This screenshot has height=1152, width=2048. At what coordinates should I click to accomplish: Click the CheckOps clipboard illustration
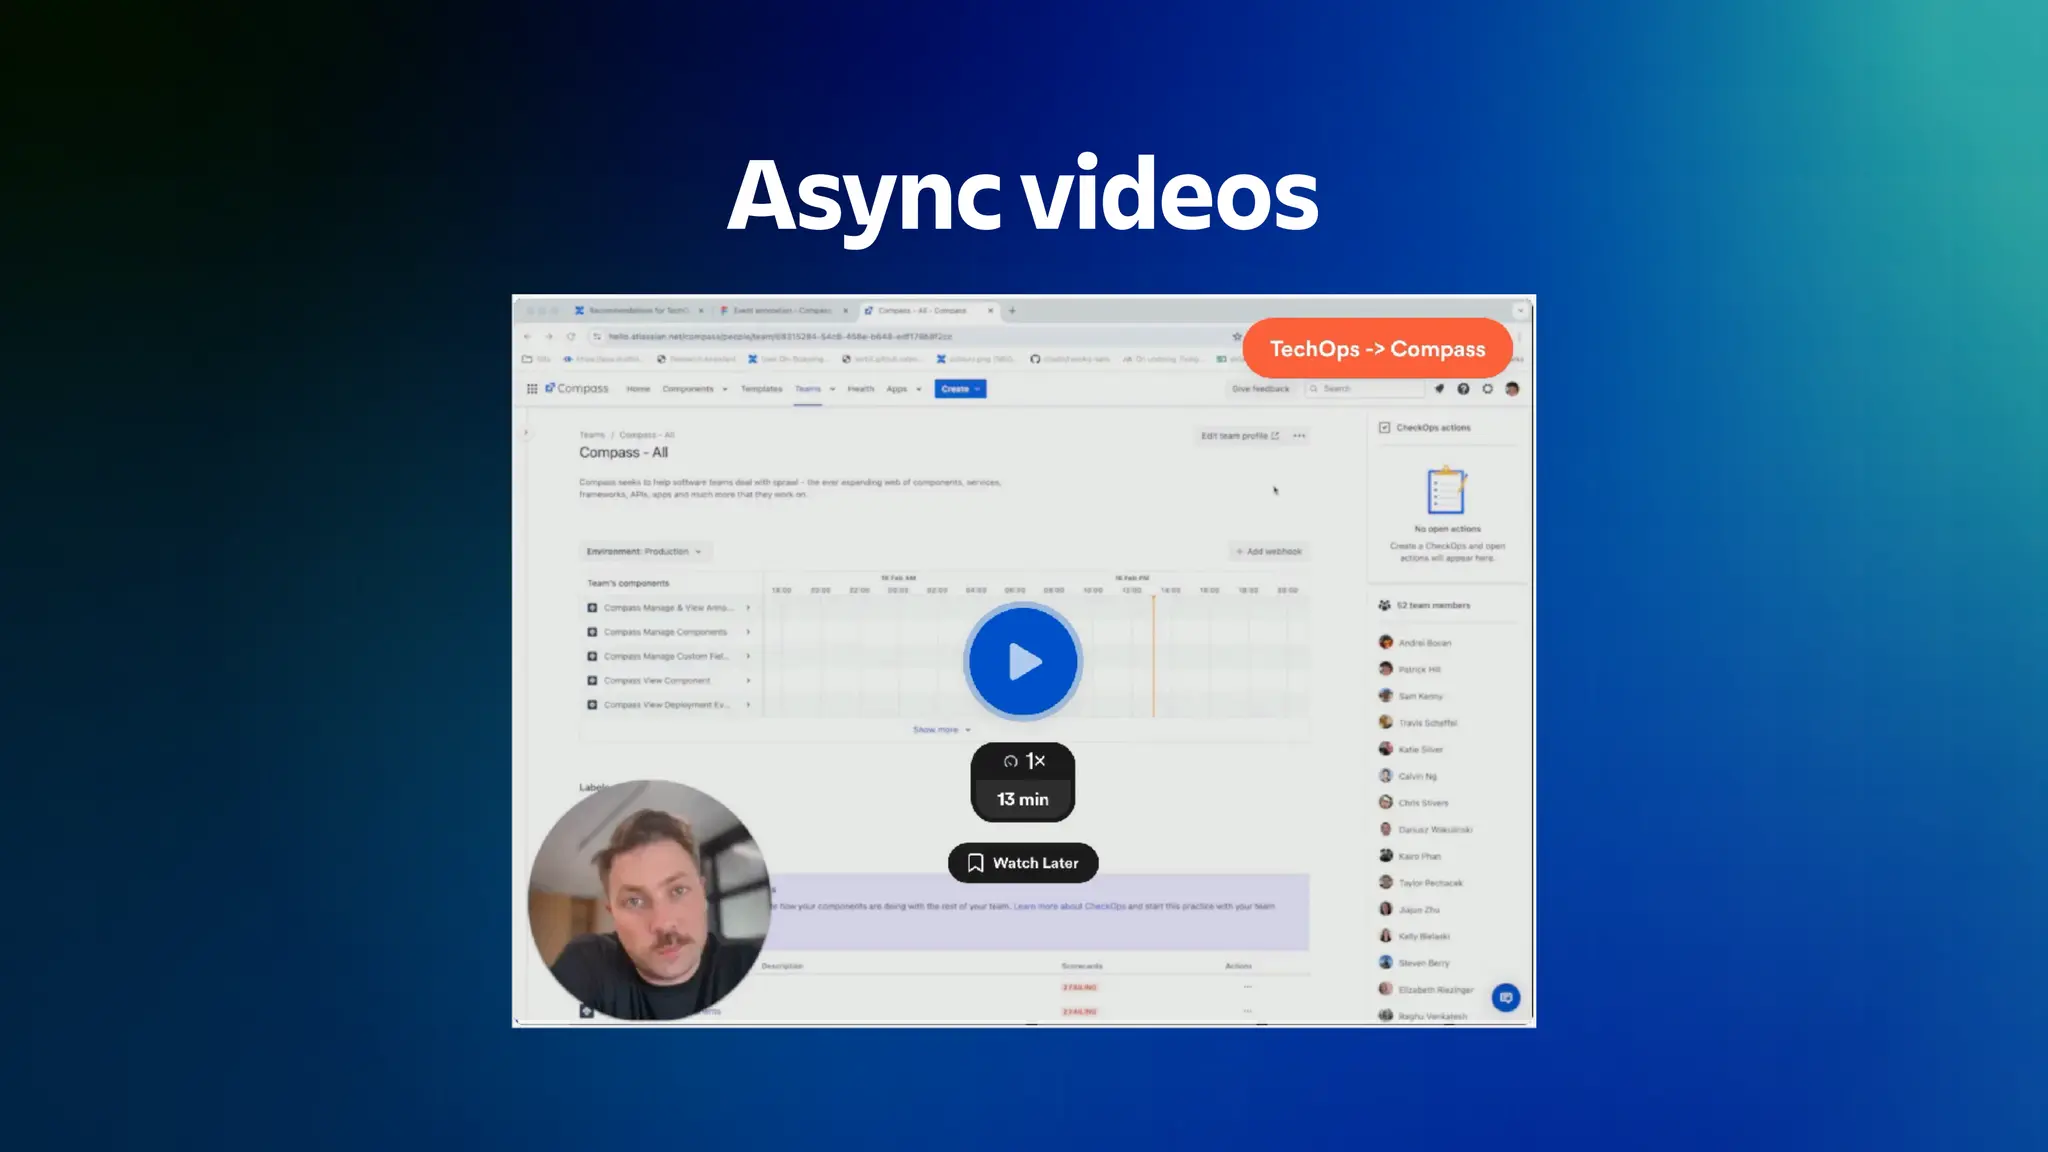1446,490
